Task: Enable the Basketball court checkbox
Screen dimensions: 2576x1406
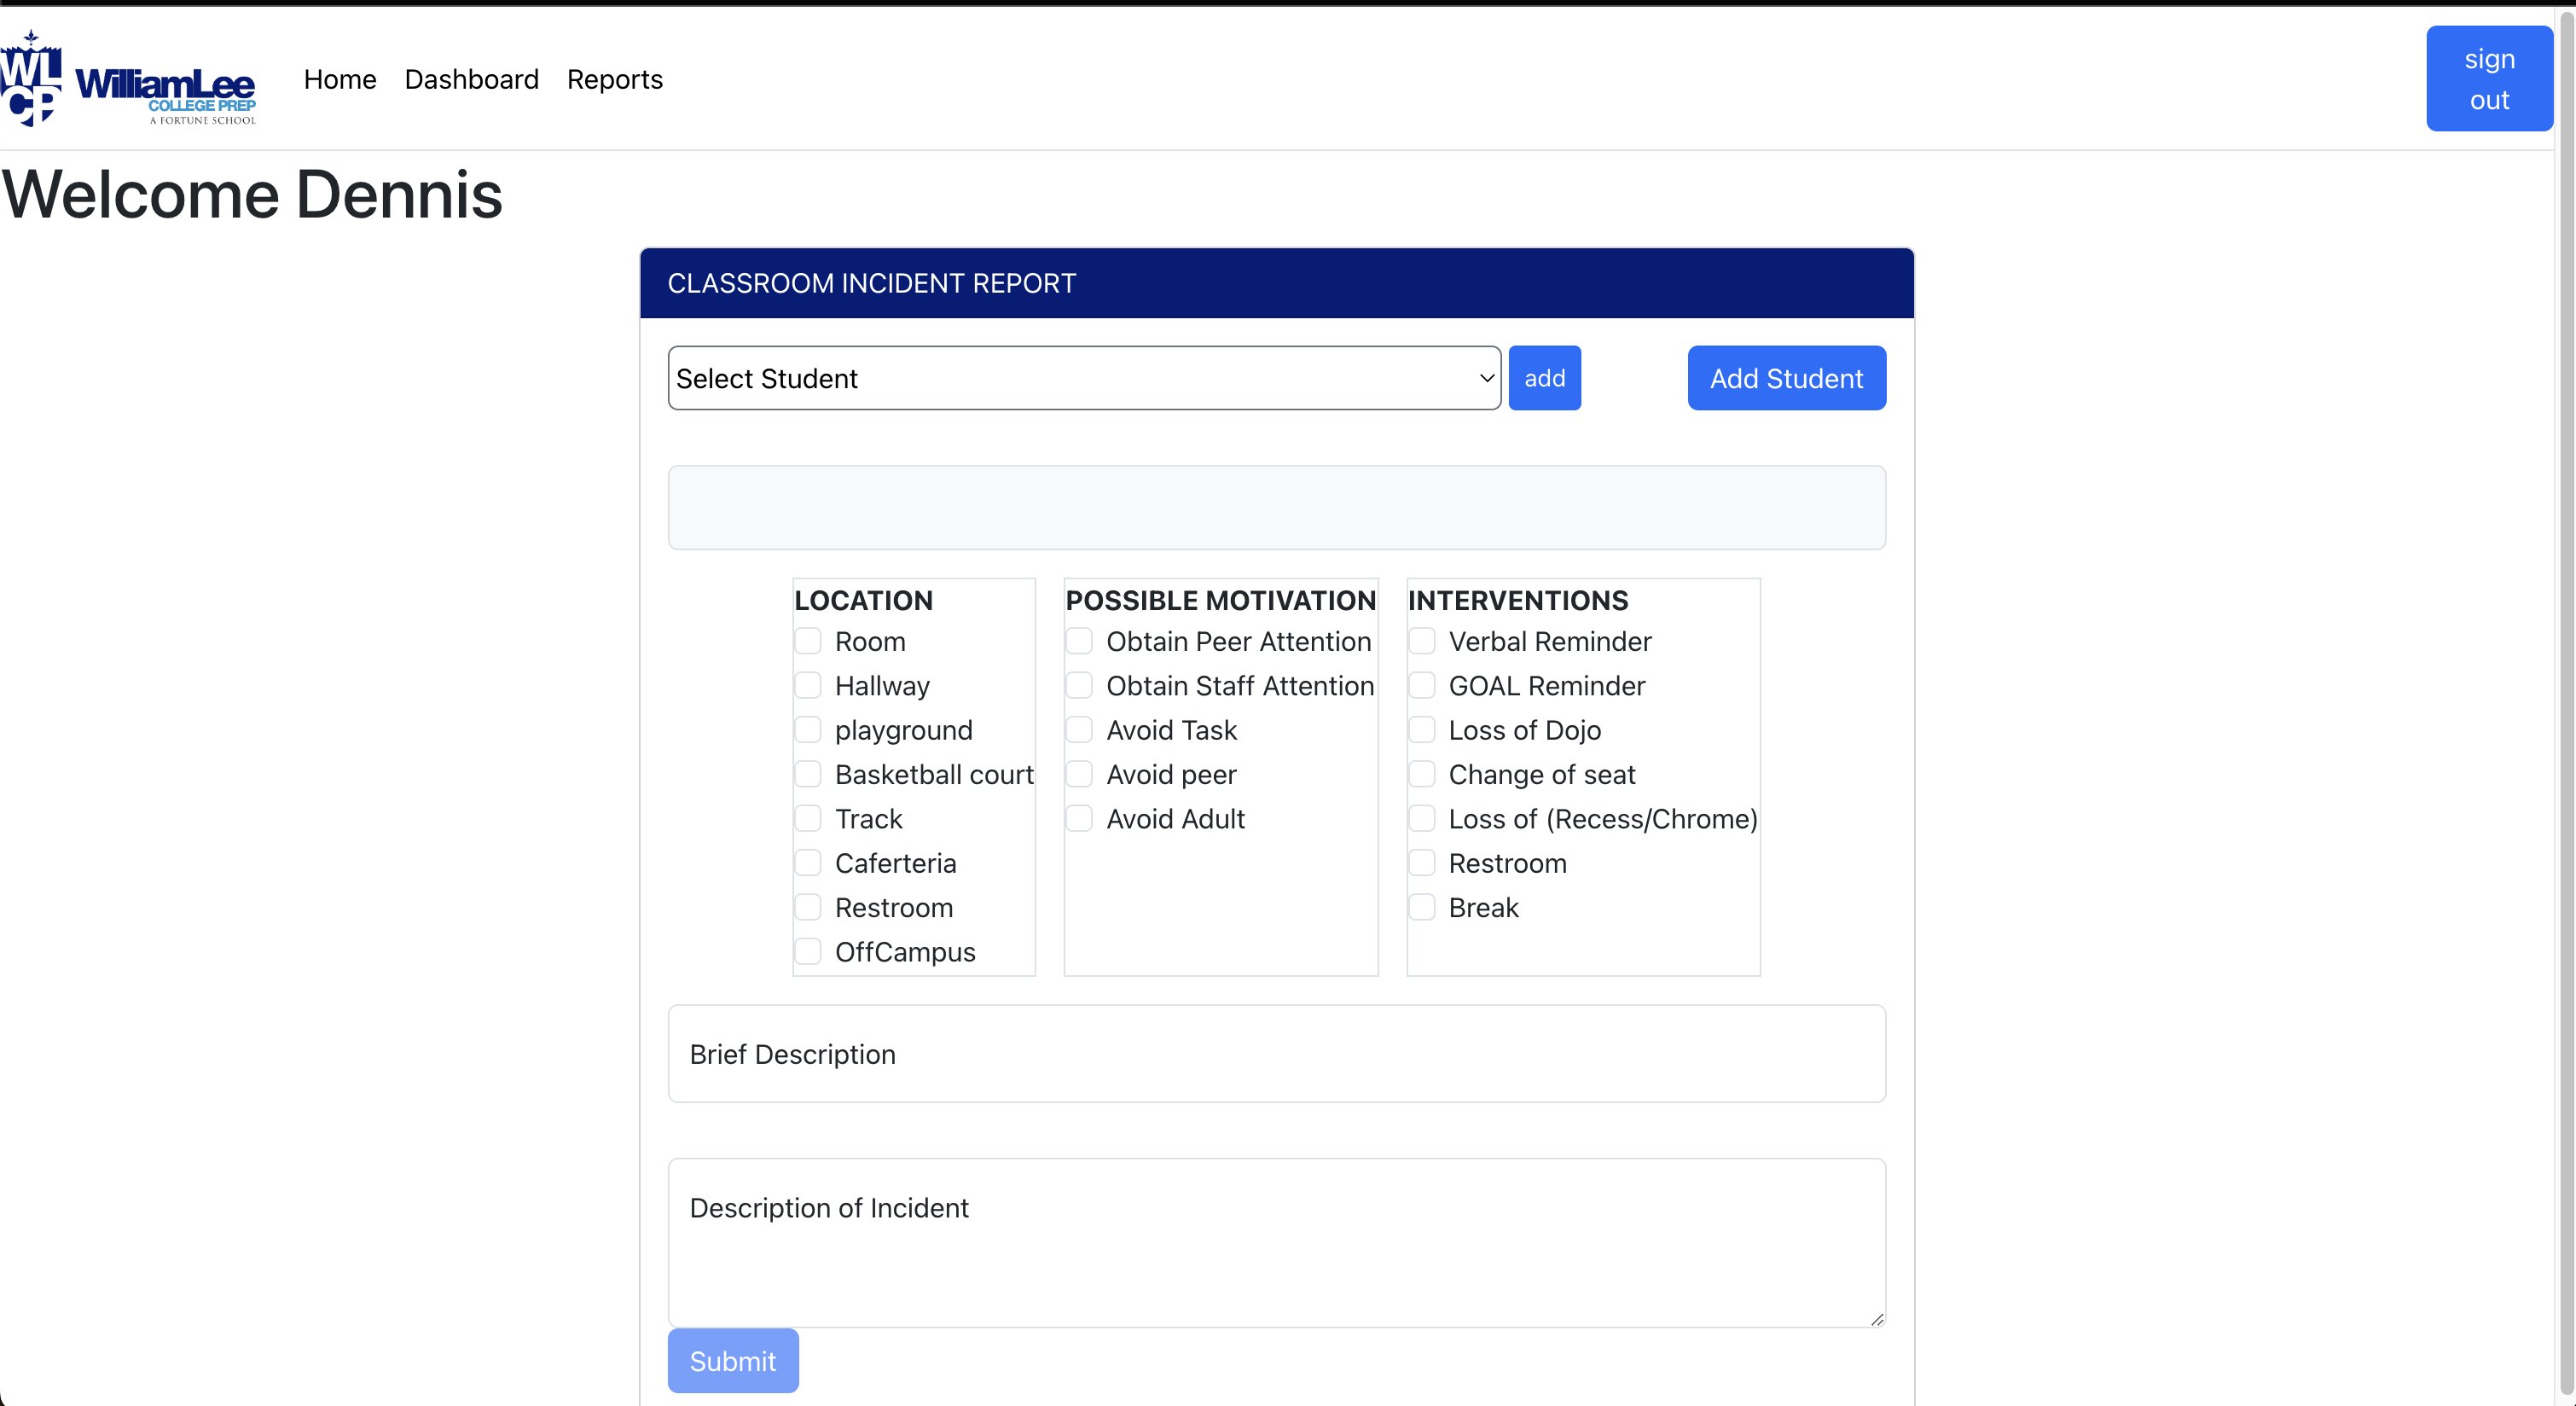Action: pos(808,774)
